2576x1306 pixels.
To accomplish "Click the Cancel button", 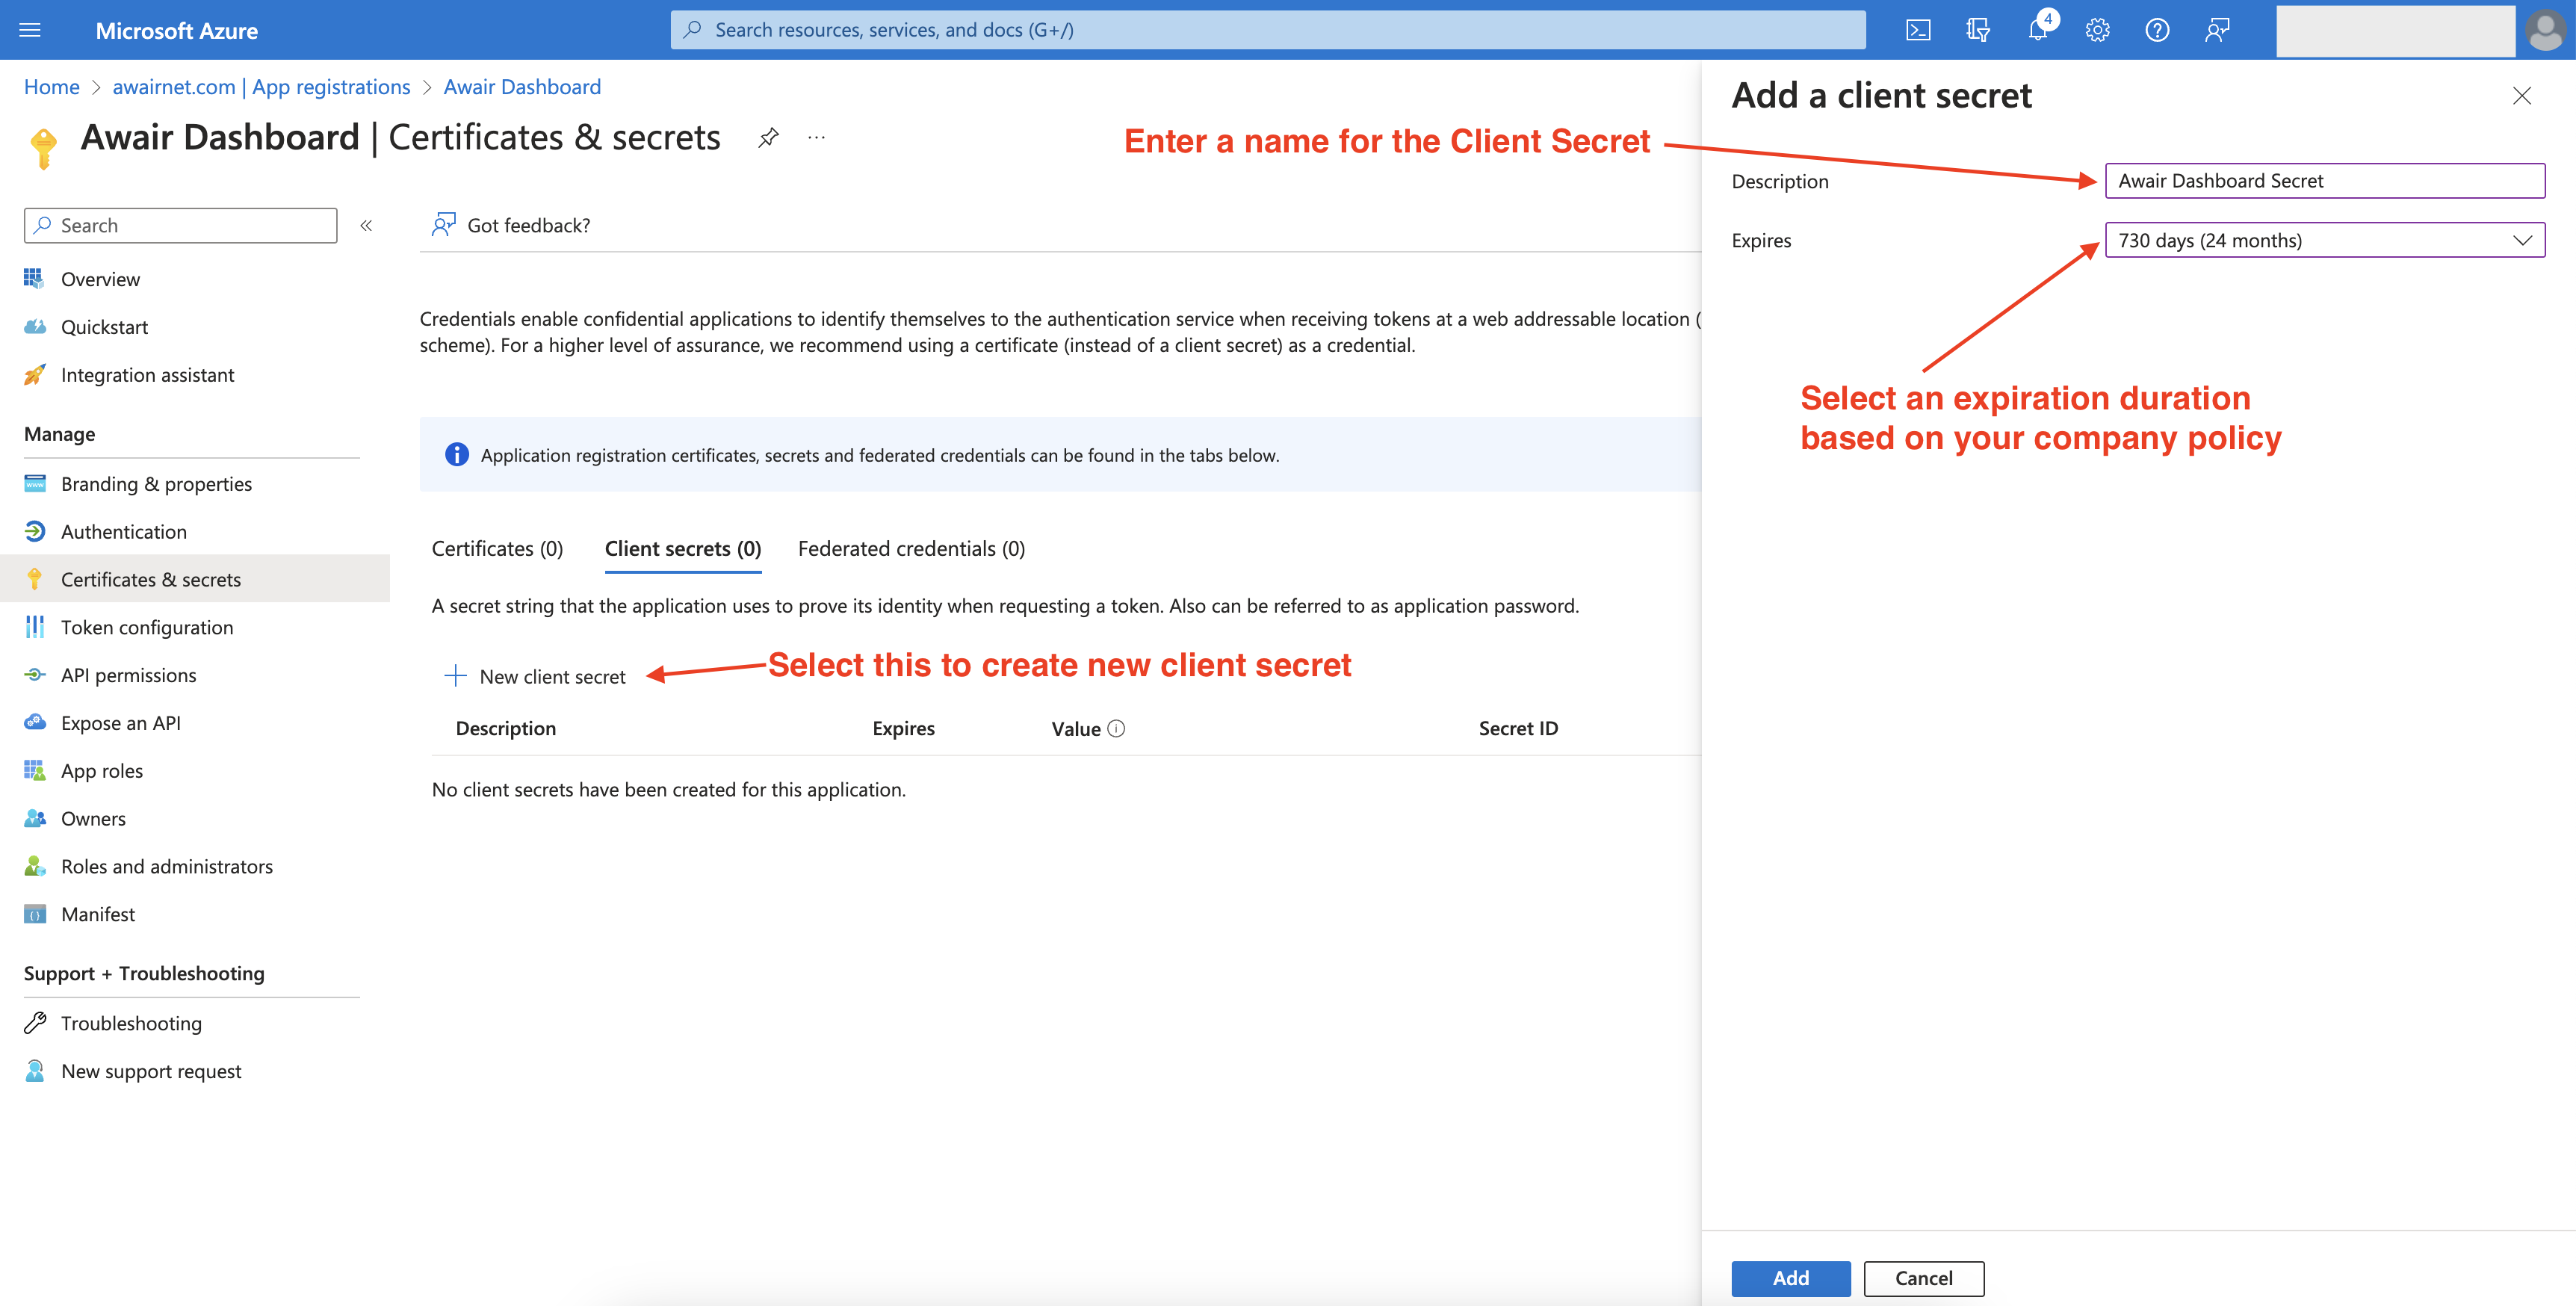I will coord(1923,1278).
